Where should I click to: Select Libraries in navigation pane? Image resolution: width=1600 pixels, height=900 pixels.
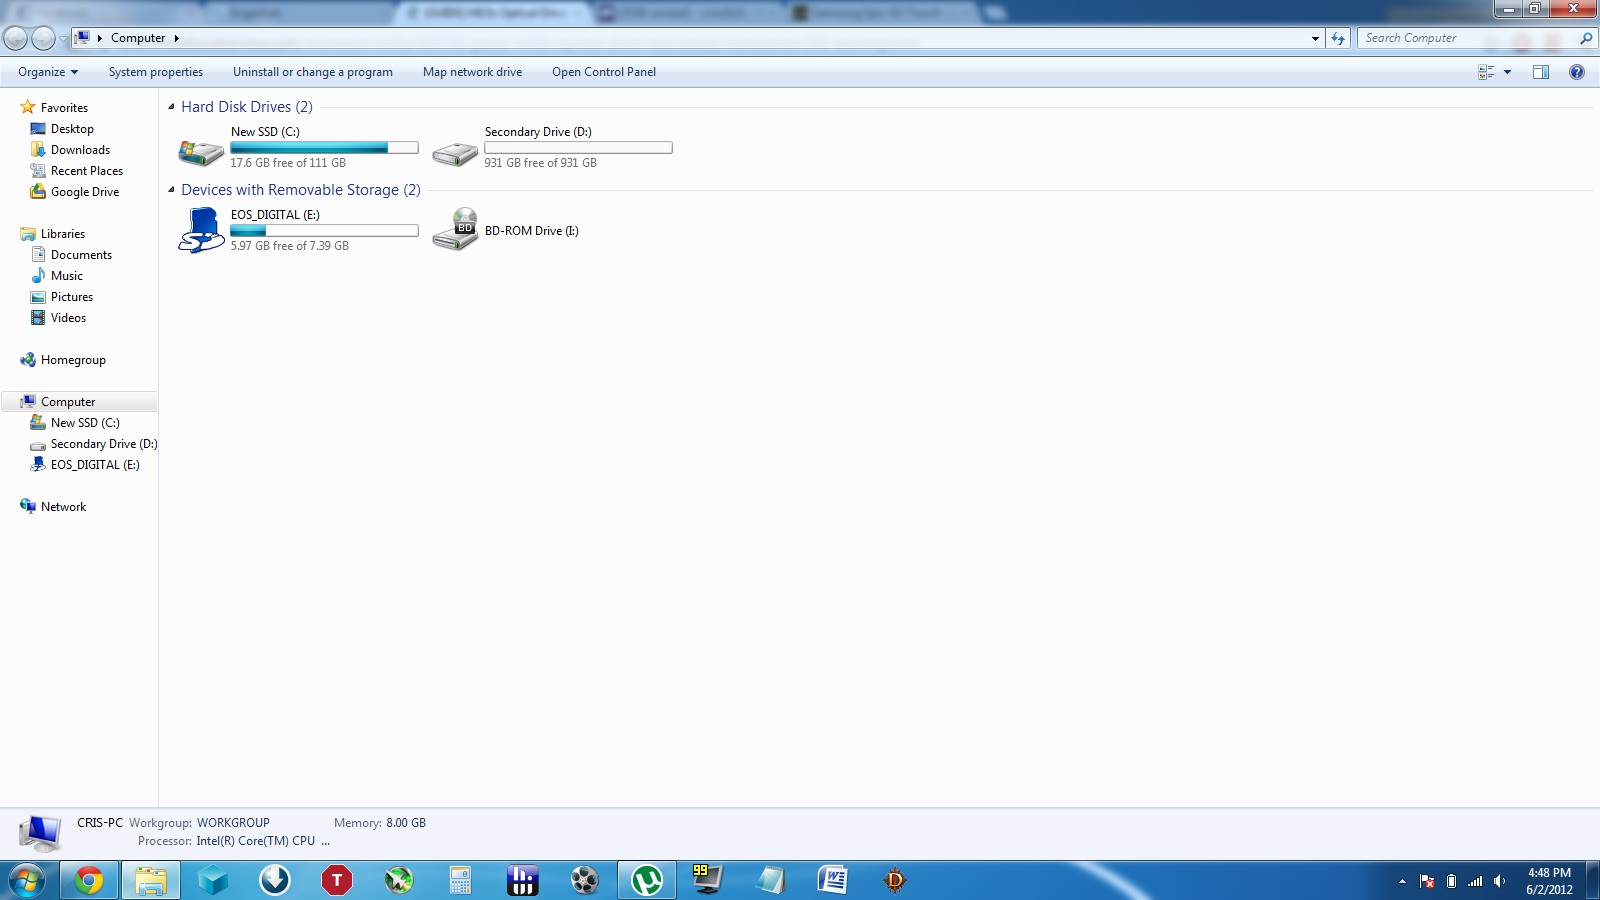[62, 234]
